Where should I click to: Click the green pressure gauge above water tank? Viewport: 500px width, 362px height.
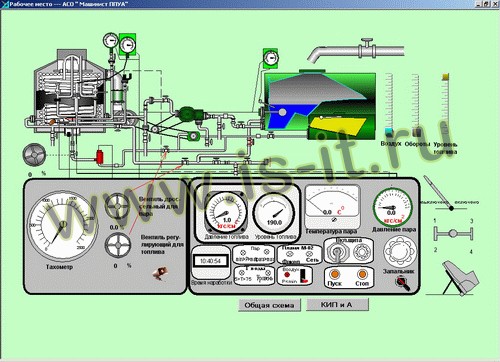tap(271, 58)
